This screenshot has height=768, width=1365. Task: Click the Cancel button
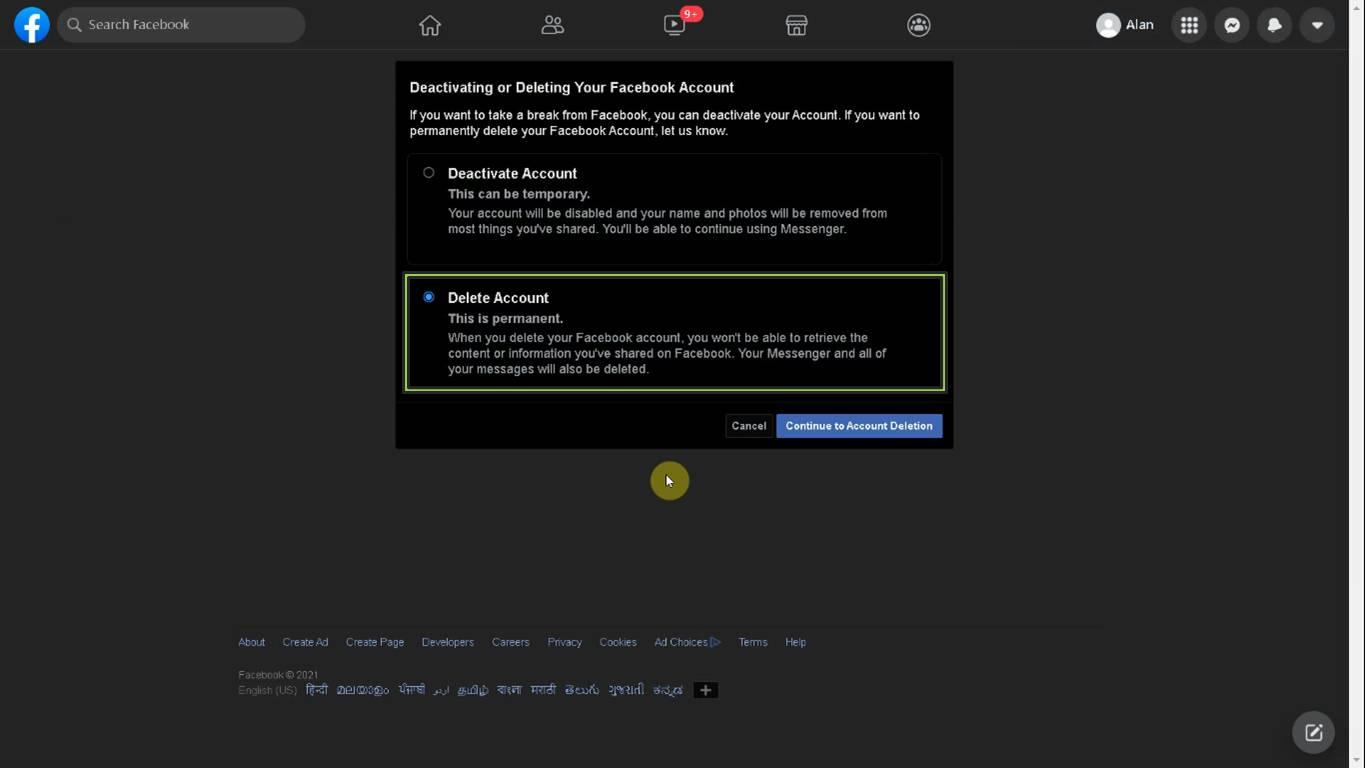[x=749, y=426]
